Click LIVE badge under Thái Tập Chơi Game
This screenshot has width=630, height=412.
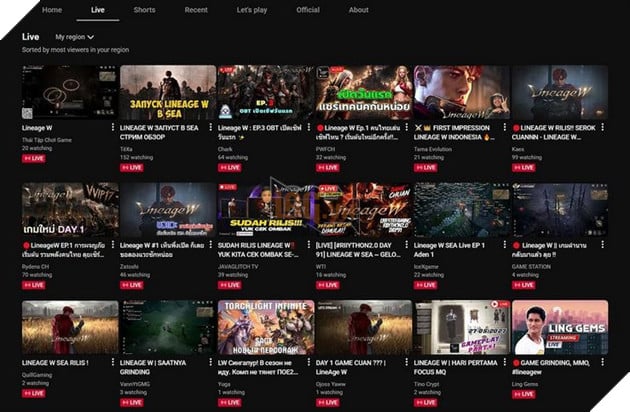[x=34, y=158]
